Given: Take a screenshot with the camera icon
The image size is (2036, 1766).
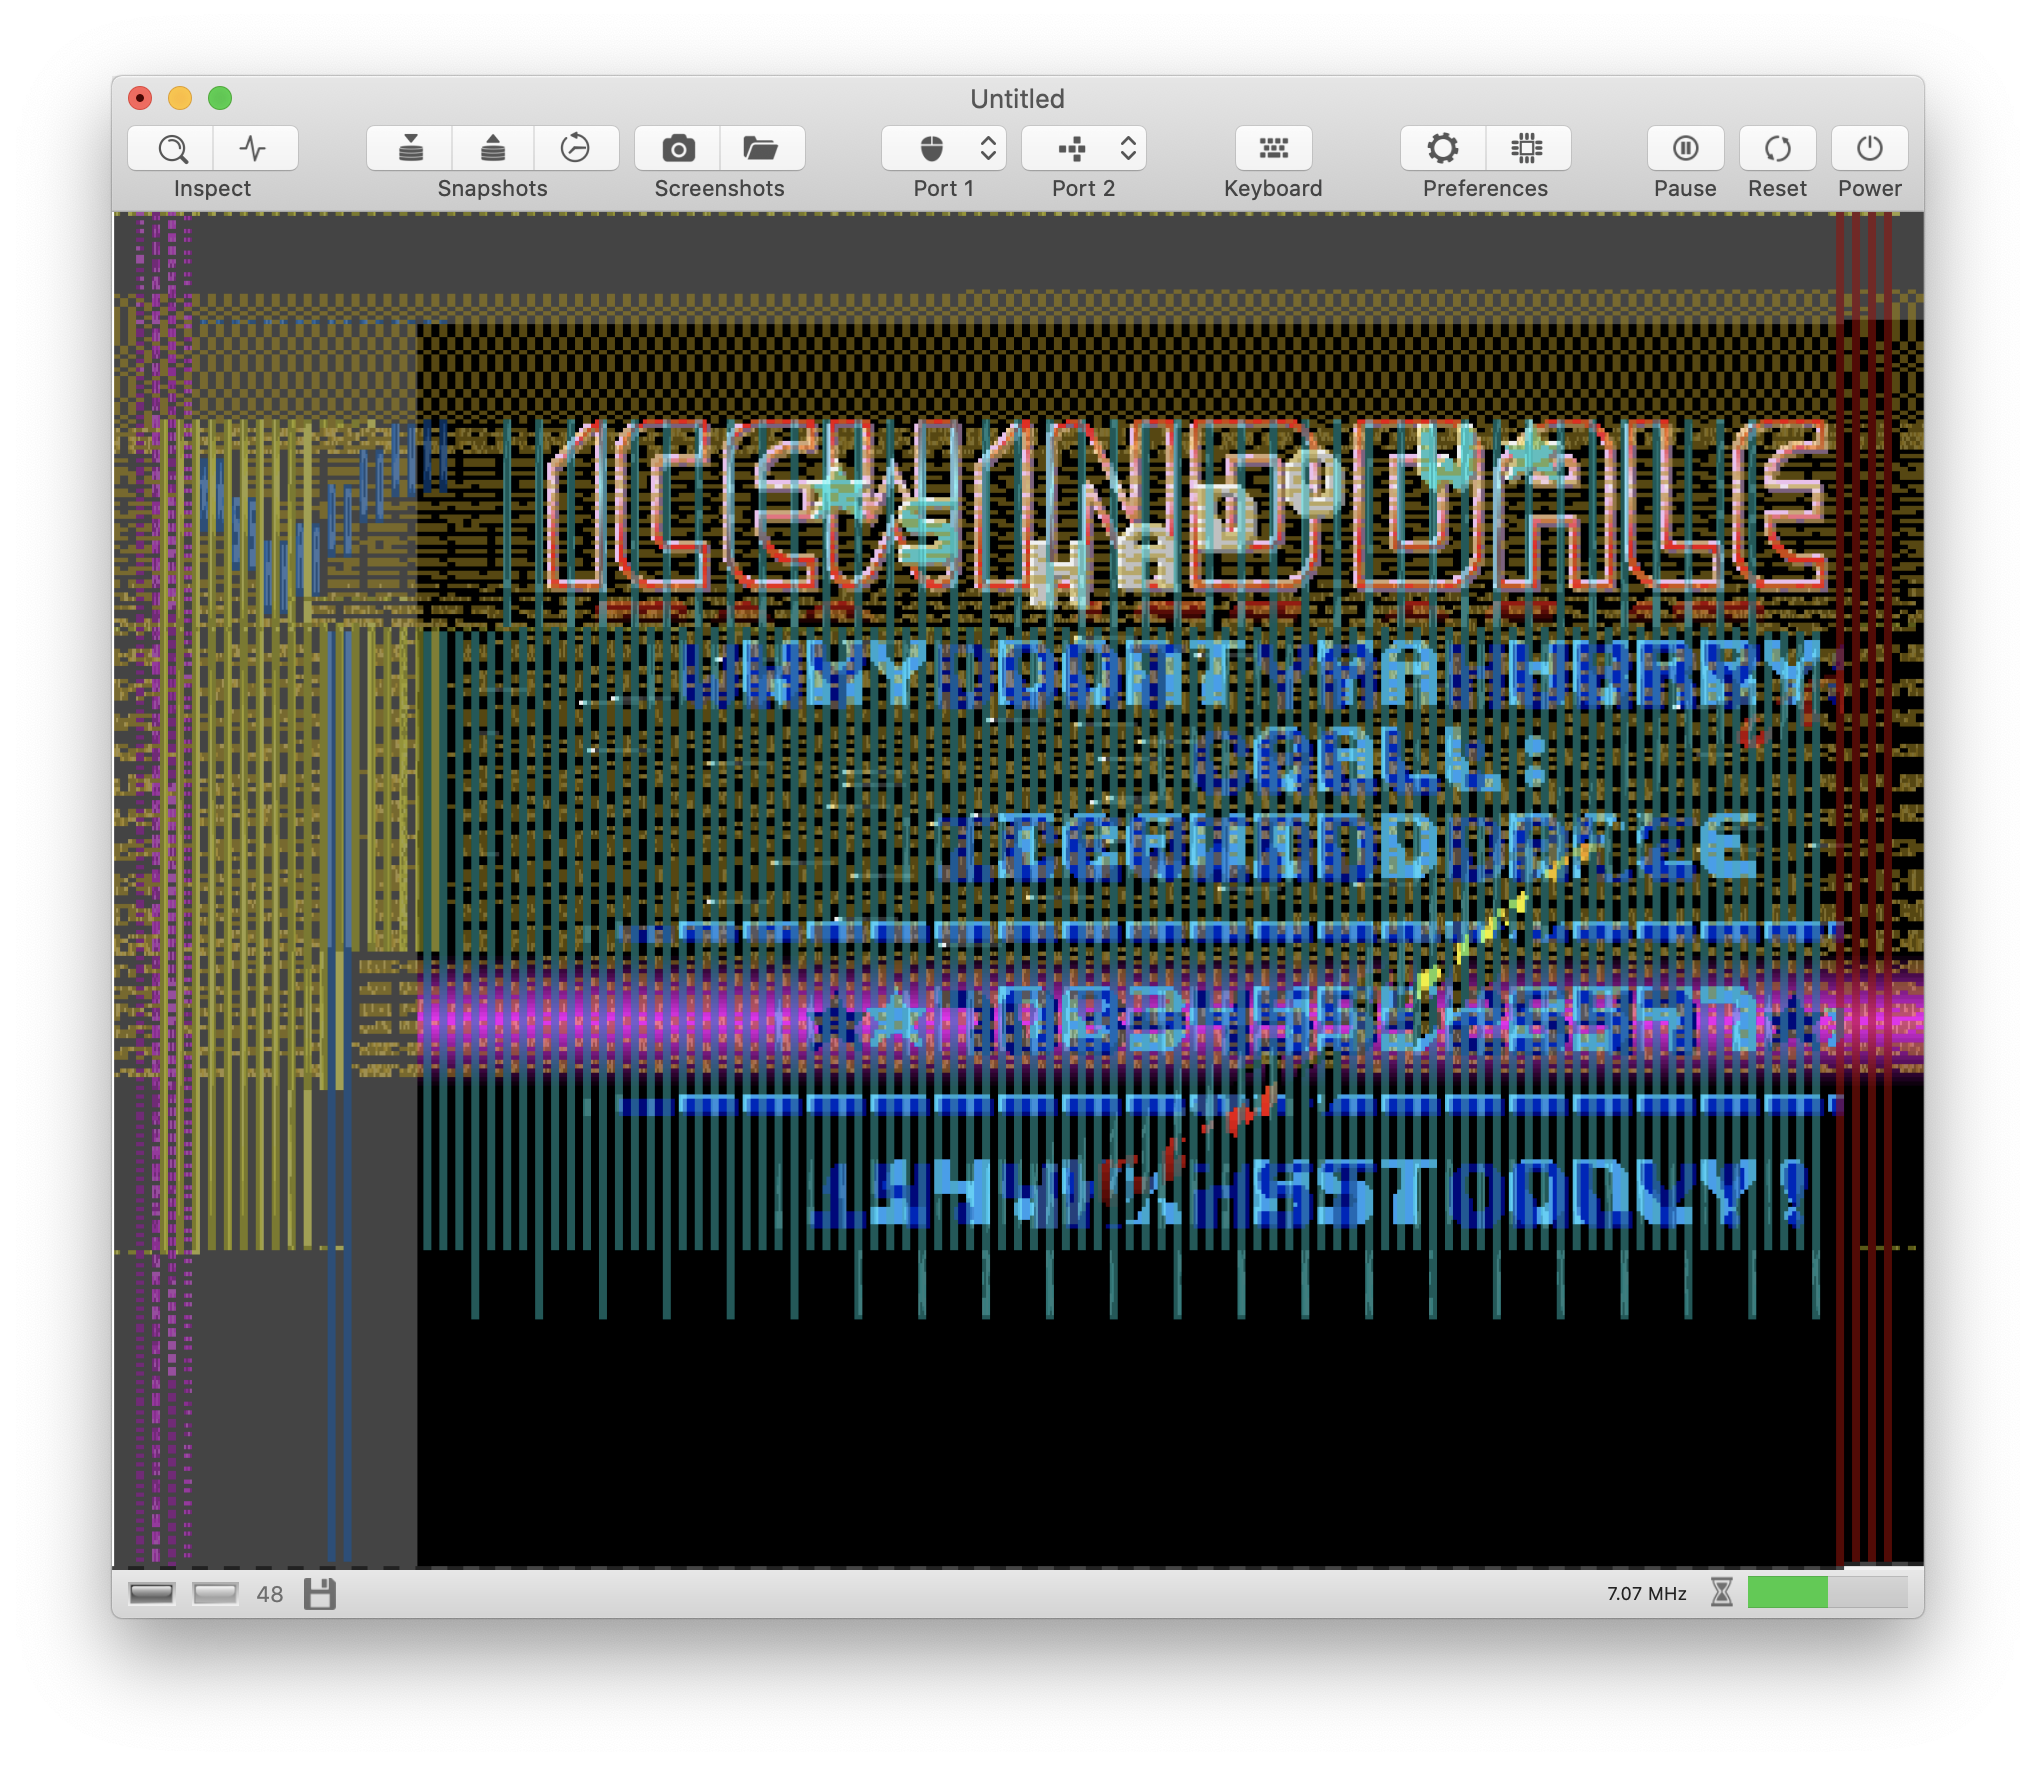Looking at the screenshot, I should [x=678, y=149].
